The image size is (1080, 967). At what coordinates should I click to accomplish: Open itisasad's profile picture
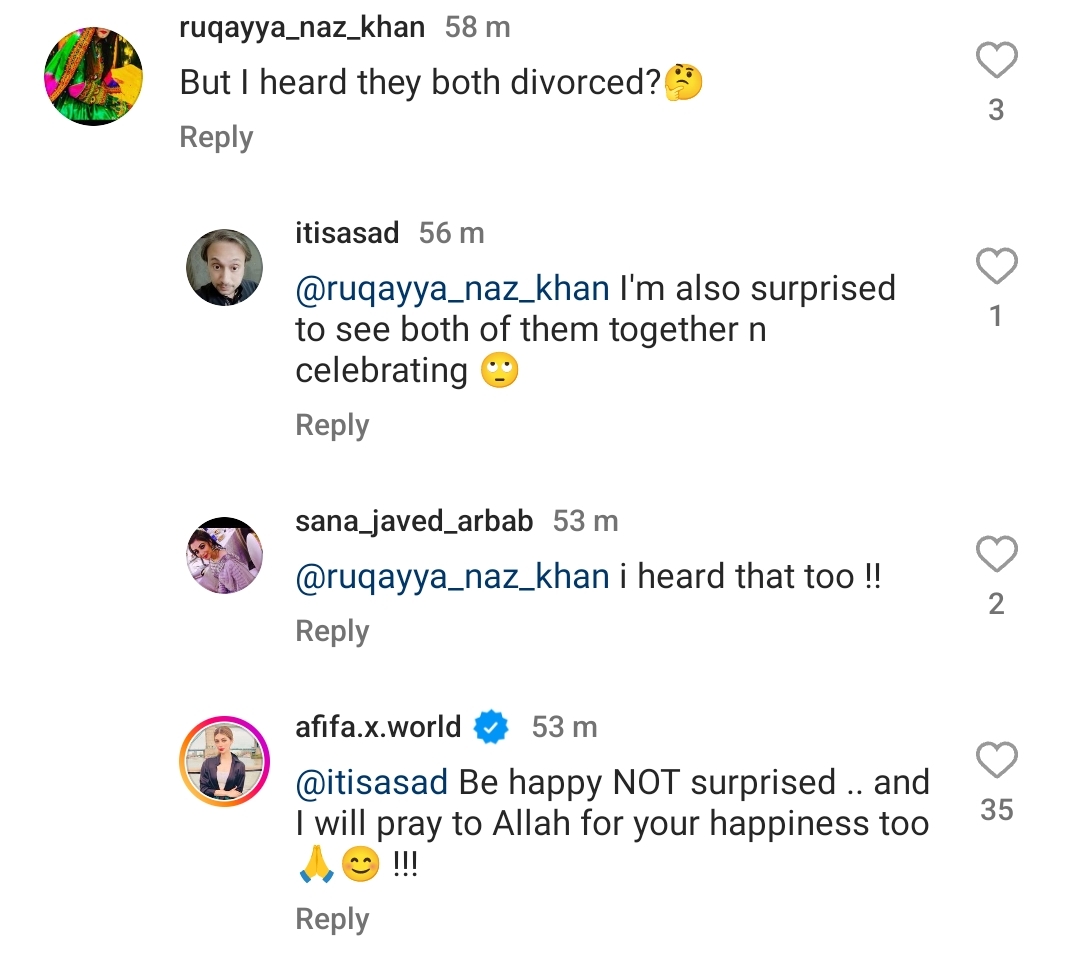click(224, 269)
